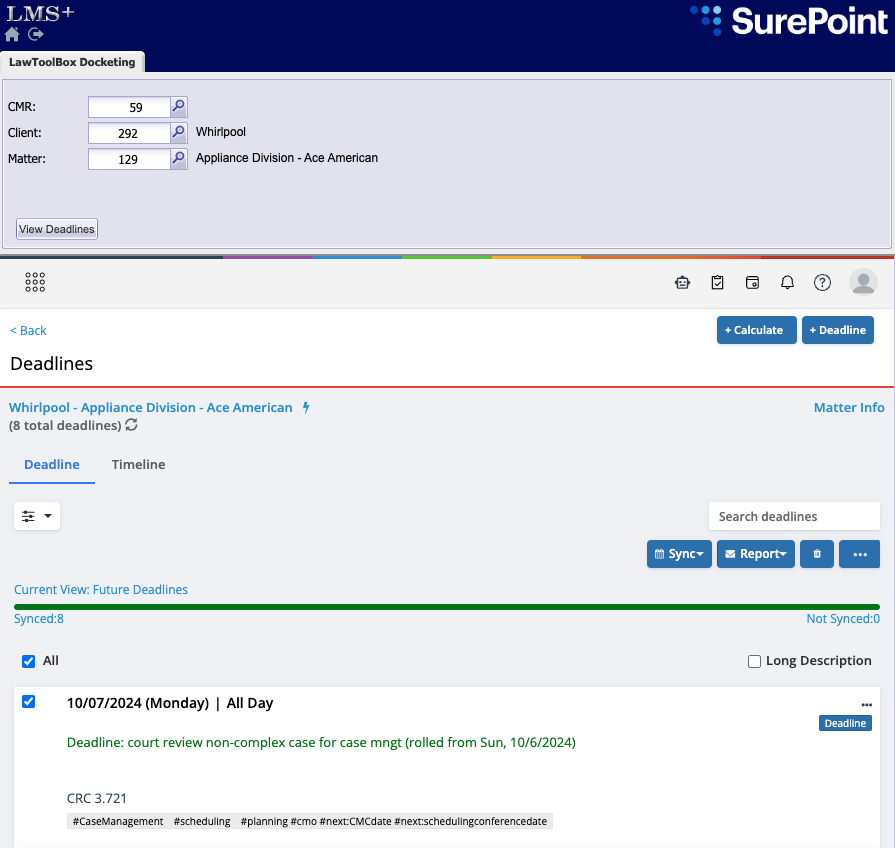Expand the filter options dropdown
Screen dimensions: 895x848
click(37, 516)
